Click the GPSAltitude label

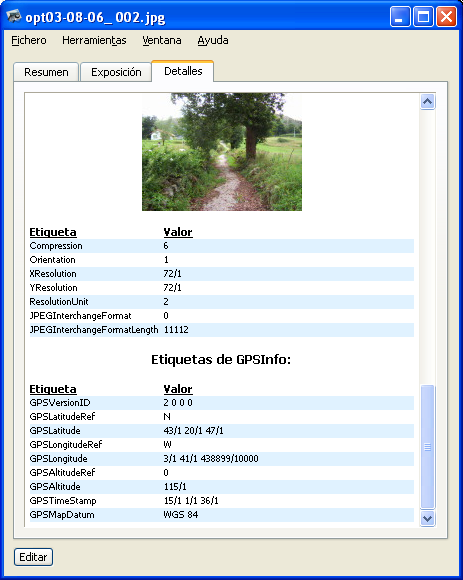click(x=55, y=486)
